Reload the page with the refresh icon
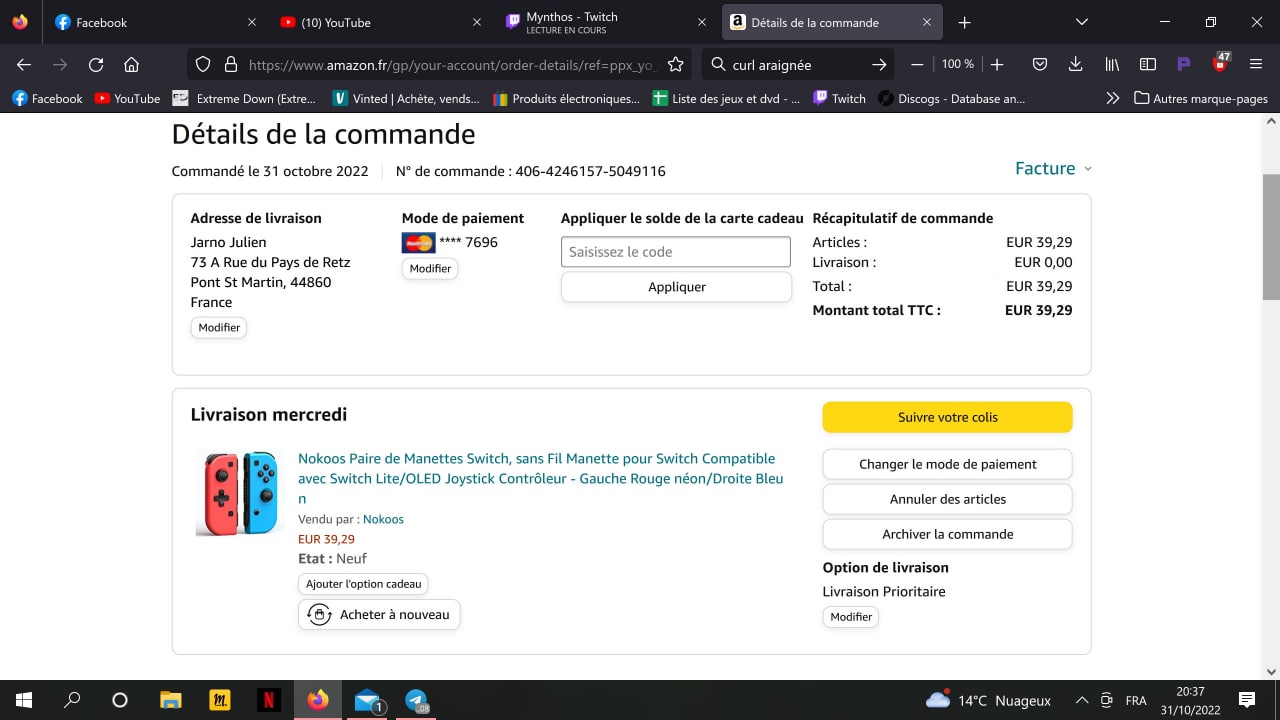Screen dimensions: 1280x720 click(96, 64)
